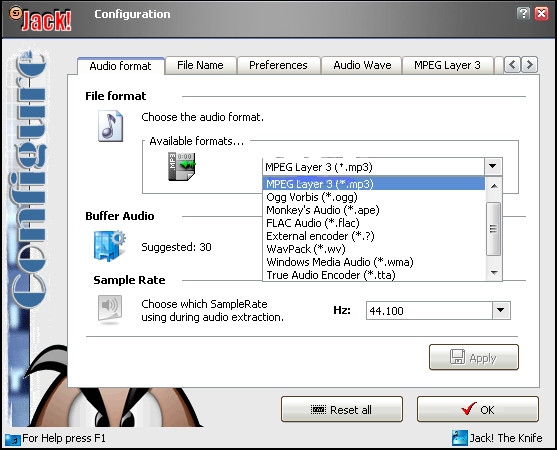Click the 'Suggested: 30' text
Screen dimensions: 557x450
coord(176,247)
